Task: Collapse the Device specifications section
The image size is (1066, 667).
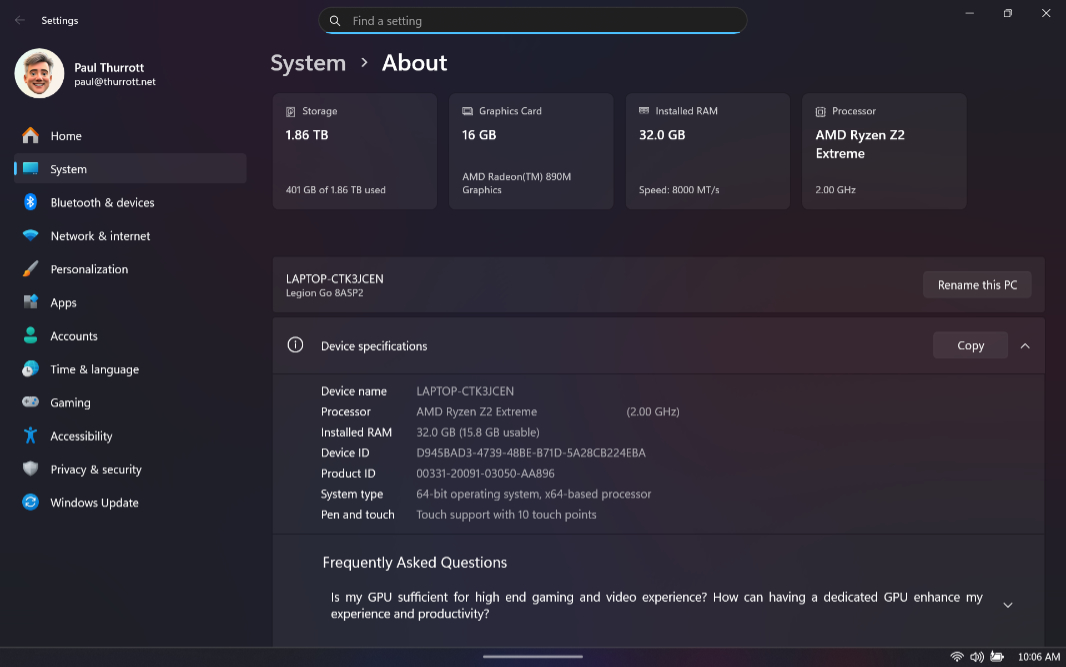Action: (x=1025, y=346)
